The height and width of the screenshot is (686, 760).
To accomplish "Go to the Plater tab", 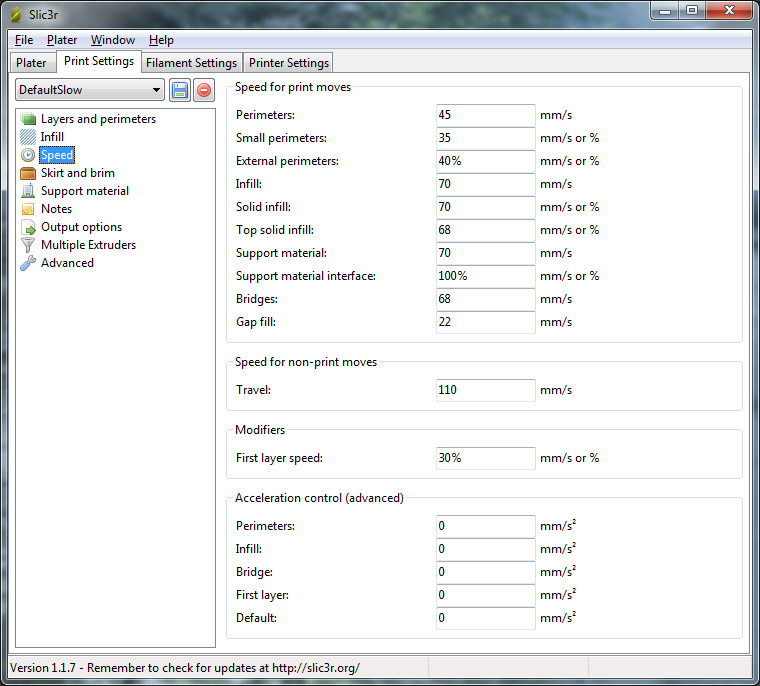I will pyautogui.click(x=31, y=63).
